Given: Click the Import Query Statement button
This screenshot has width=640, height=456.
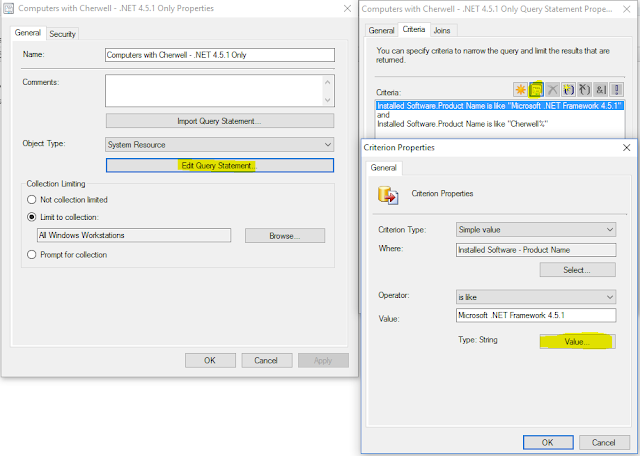Looking at the screenshot, I should point(220,121).
